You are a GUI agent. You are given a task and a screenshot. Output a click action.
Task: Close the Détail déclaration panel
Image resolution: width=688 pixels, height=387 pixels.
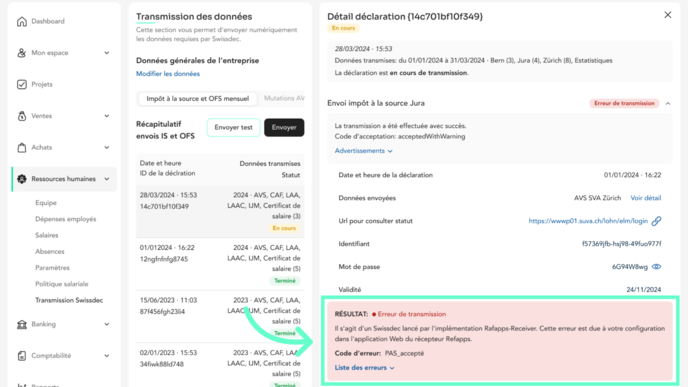[667, 15]
